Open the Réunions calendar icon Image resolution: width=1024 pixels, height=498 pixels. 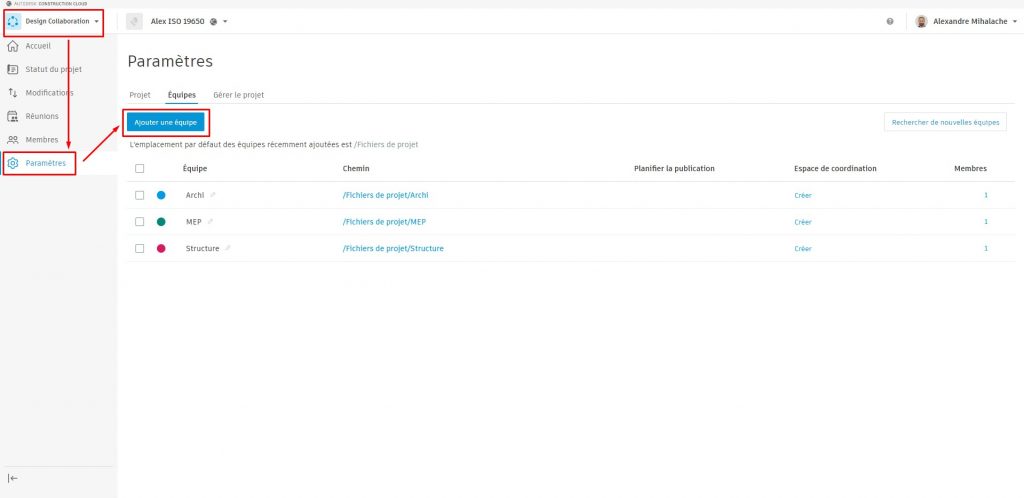pyautogui.click(x=13, y=116)
